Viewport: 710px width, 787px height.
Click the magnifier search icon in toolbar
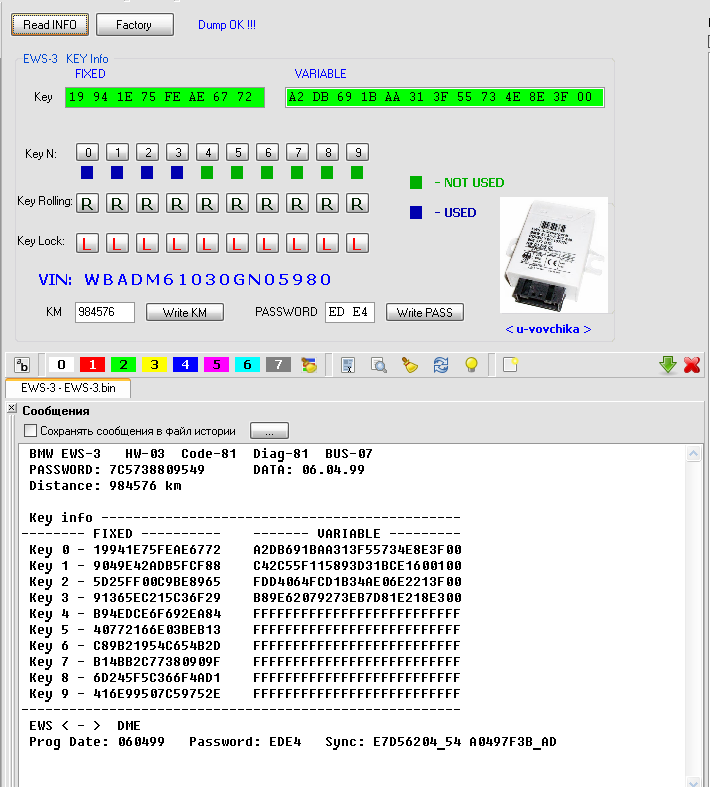378,365
